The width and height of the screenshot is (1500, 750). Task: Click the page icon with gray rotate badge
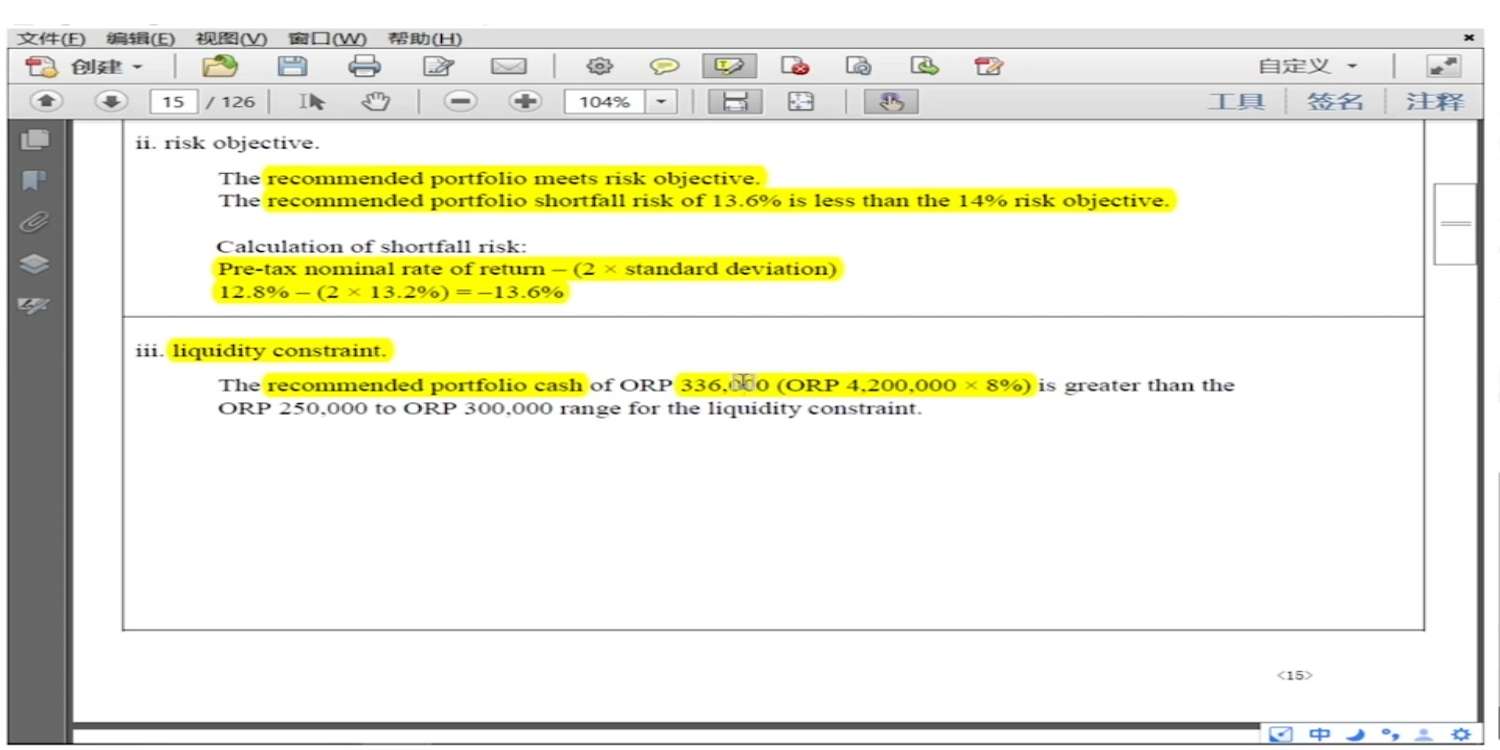pos(859,67)
